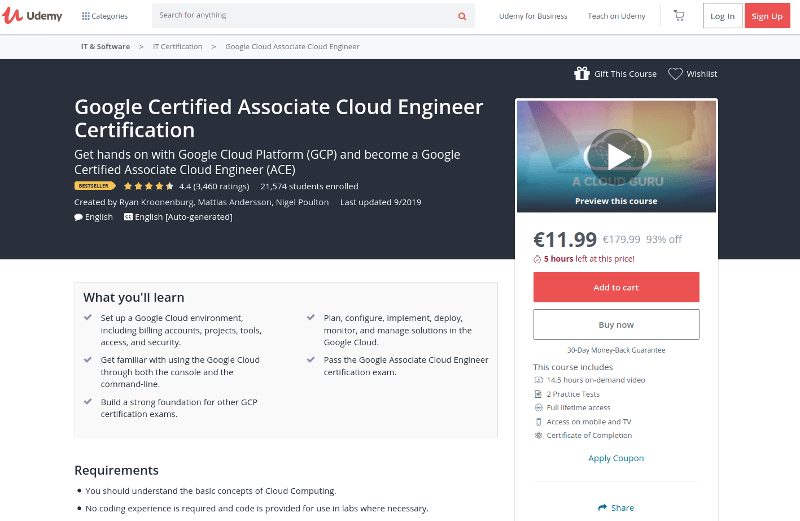The image size is (800, 521).
Task: Click the Apply Coupon link
Action: coord(616,458)
